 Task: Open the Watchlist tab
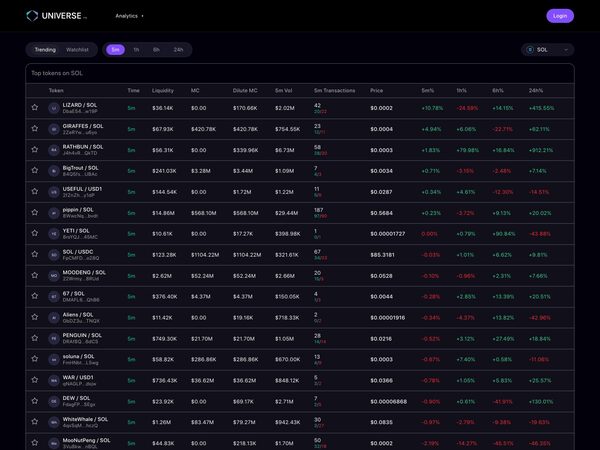[x=77, y=50]
